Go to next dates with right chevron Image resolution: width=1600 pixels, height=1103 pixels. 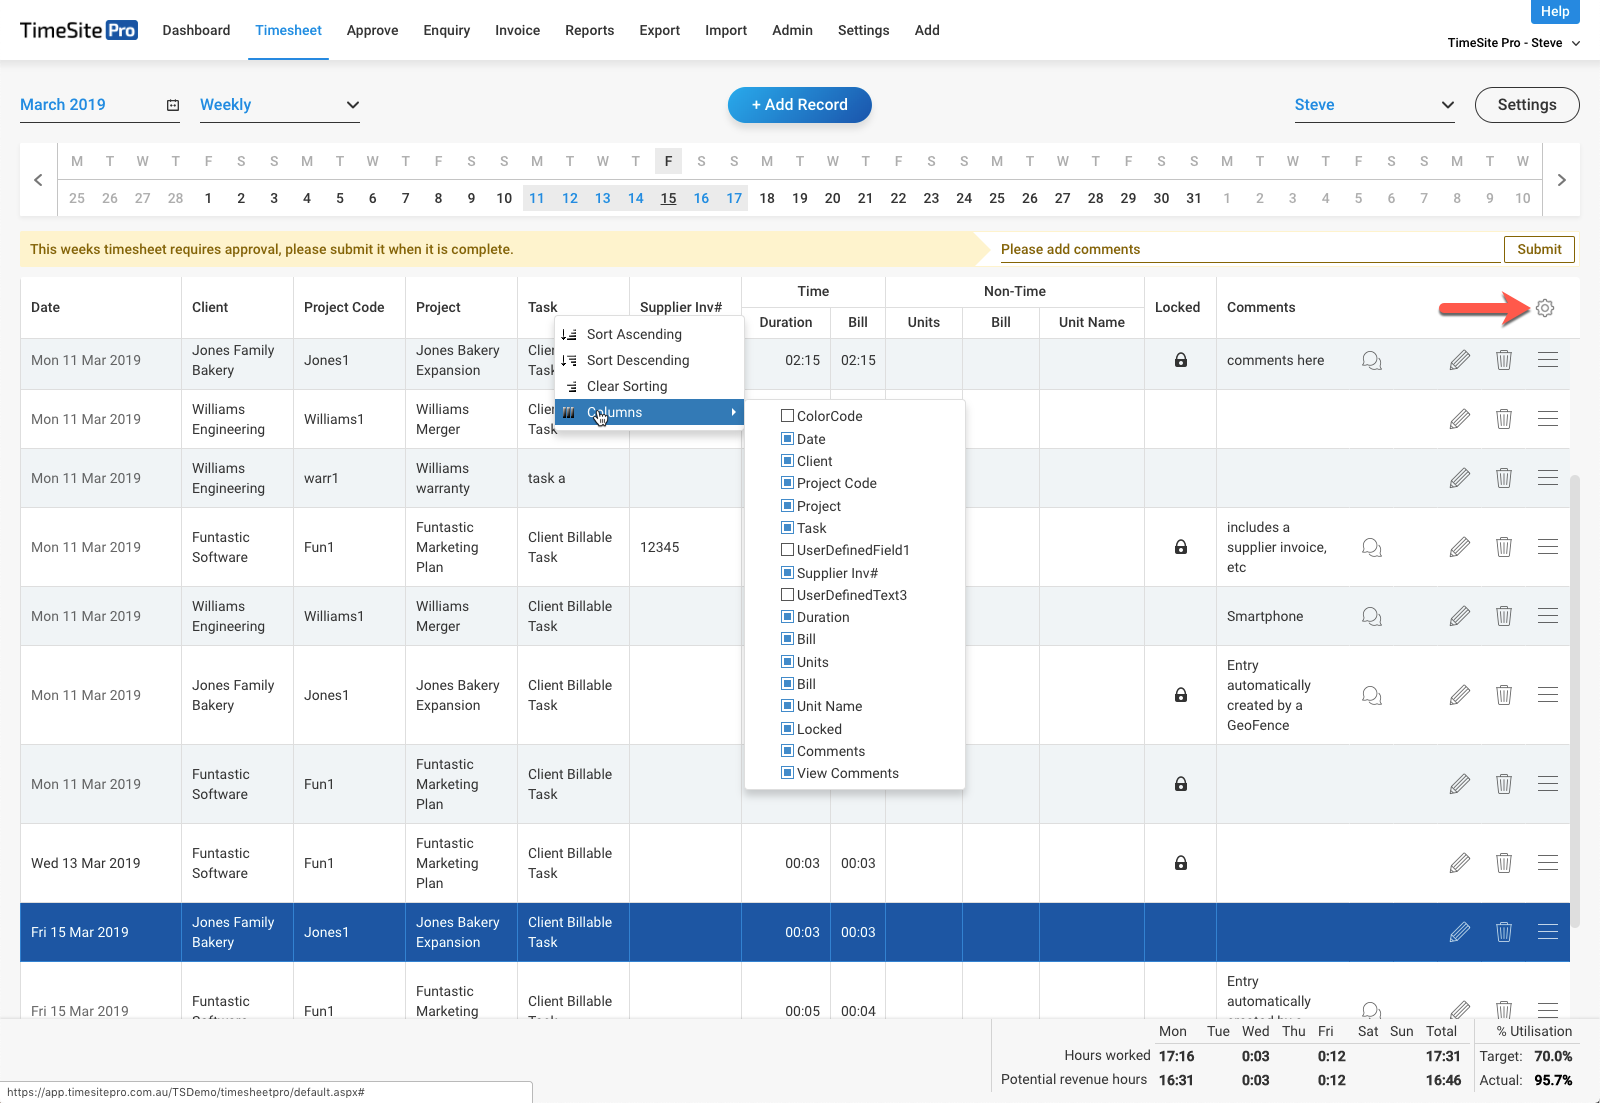[1562, 180]
